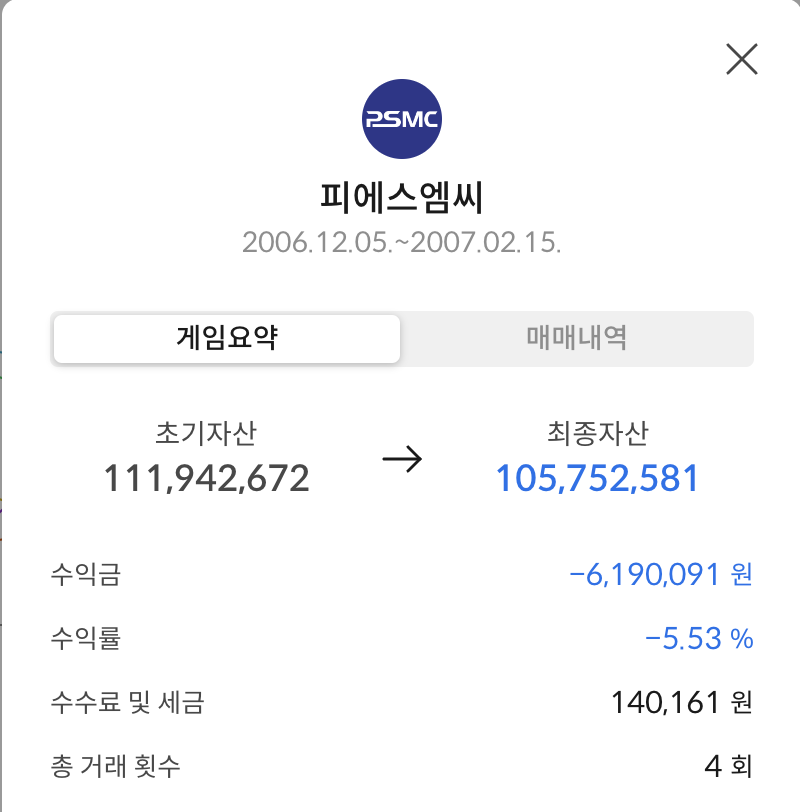Select the fee value 140,161 원
The height and width of the screenshot is (812, 800).
(x=681, y=703)
